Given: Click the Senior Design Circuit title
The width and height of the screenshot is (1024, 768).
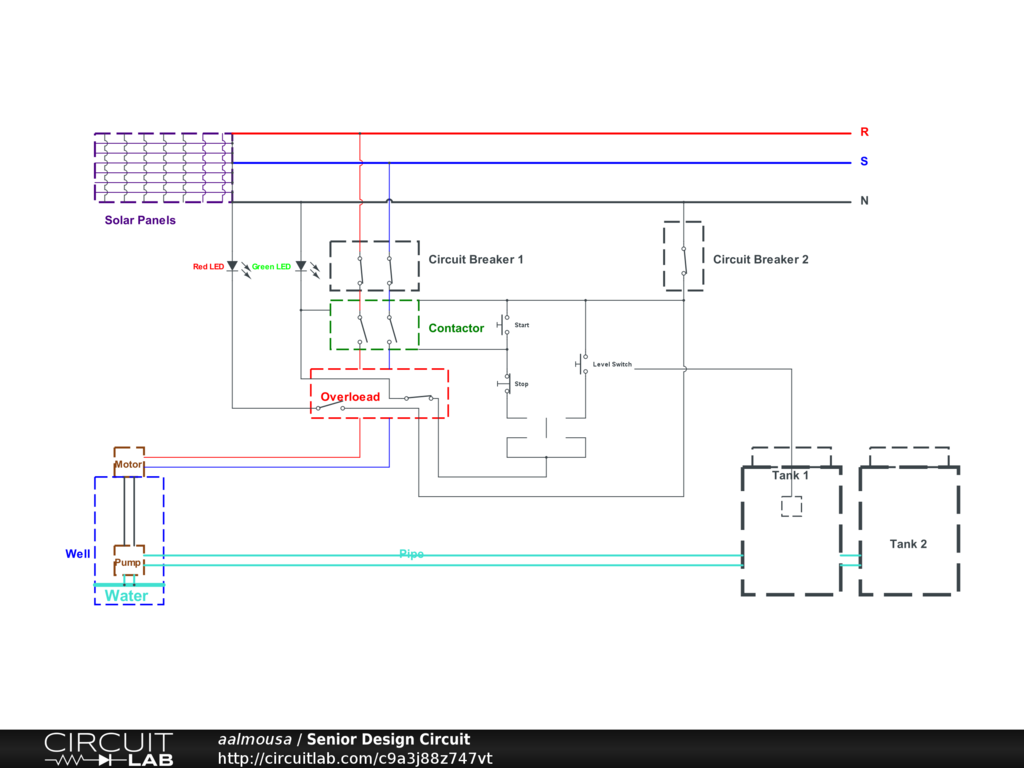Looking at the screenshot, I should coord(388,739).
